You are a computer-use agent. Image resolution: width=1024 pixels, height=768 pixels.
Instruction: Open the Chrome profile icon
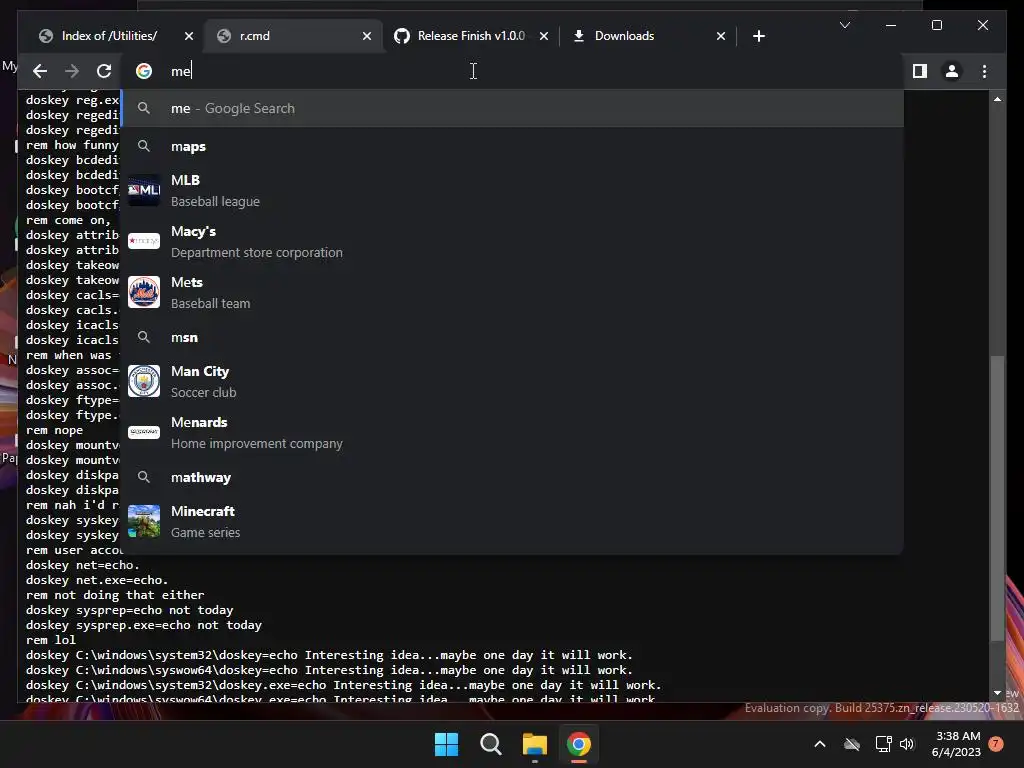click(952, 71)
